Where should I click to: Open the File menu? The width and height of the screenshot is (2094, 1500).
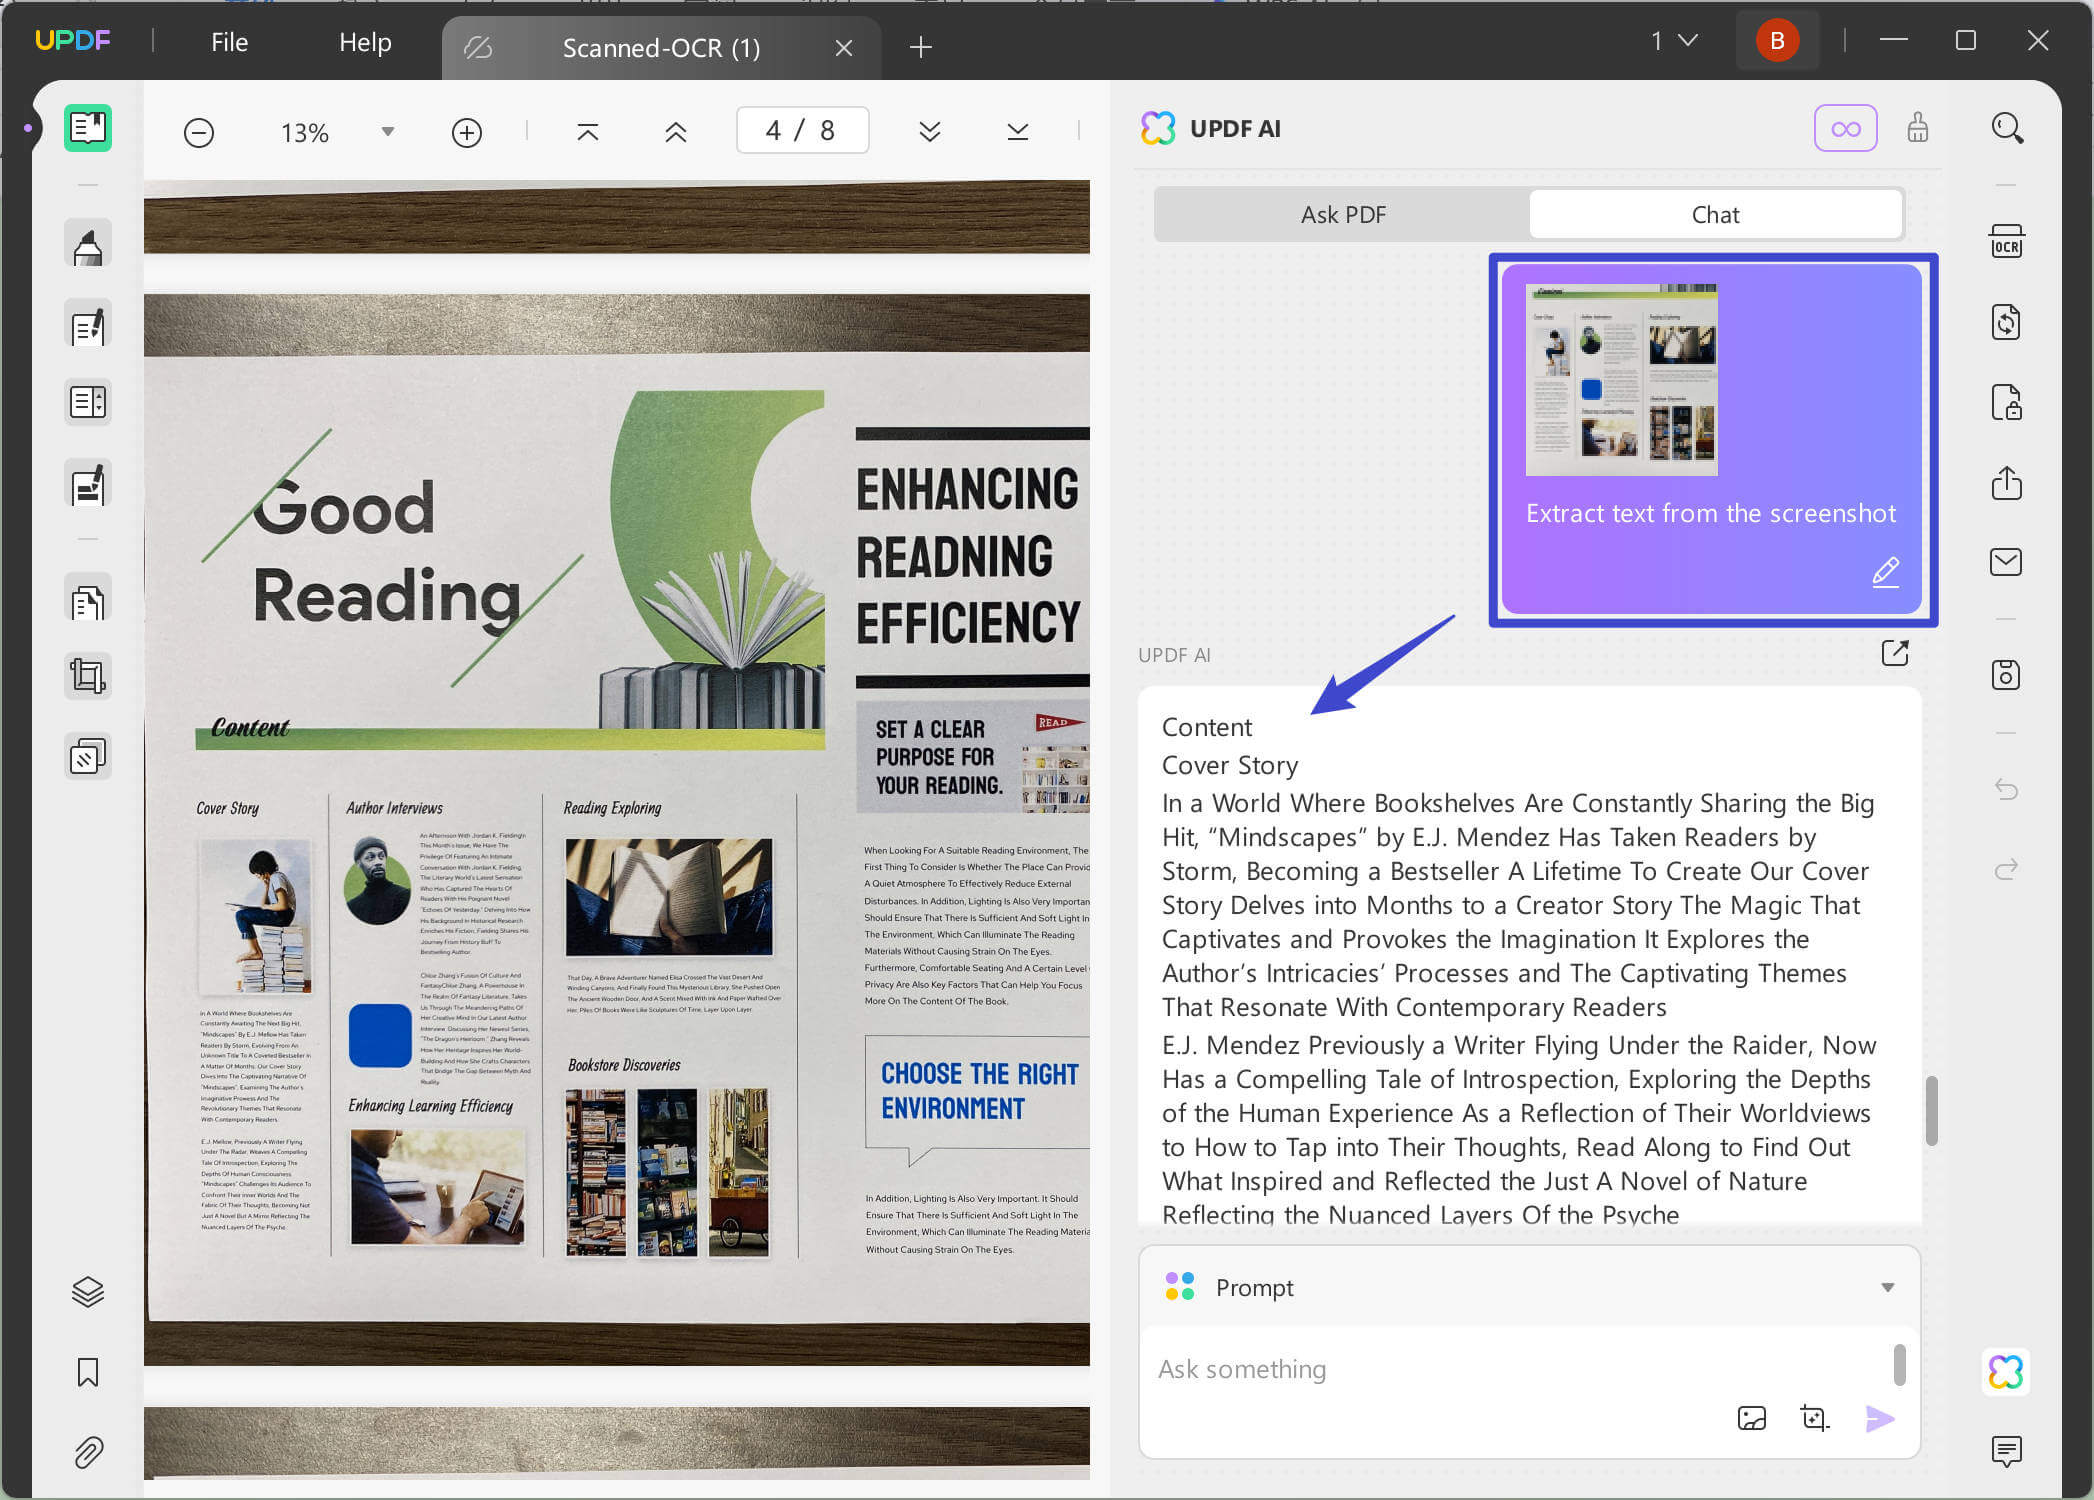229,42
